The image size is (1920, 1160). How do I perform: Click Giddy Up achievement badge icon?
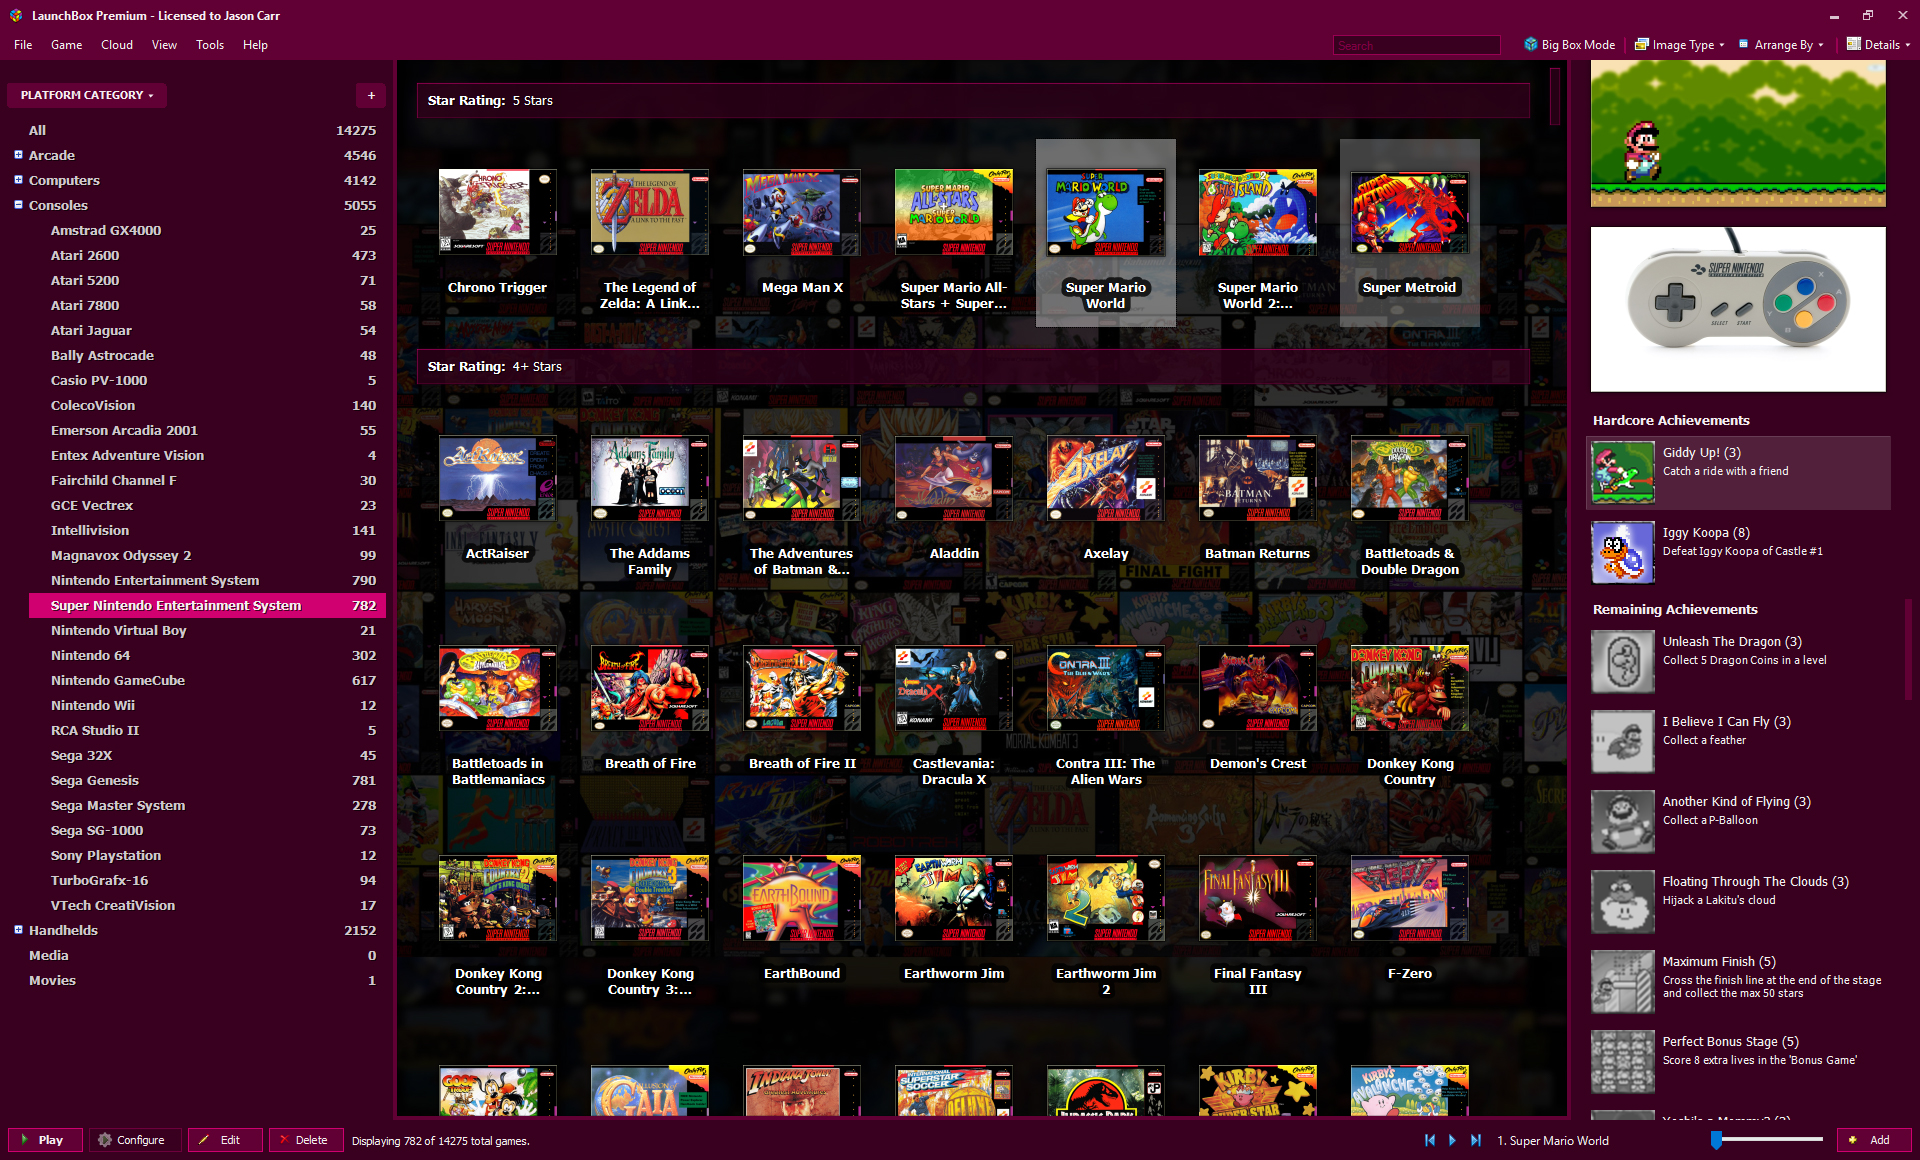[x=1623, y=473]
